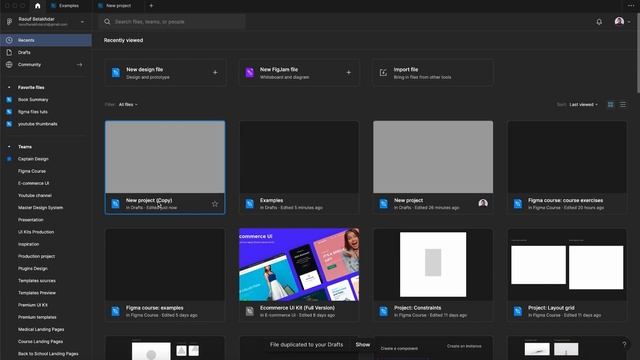
Task: Click Show in file duplicated toast
Action: 362,345
